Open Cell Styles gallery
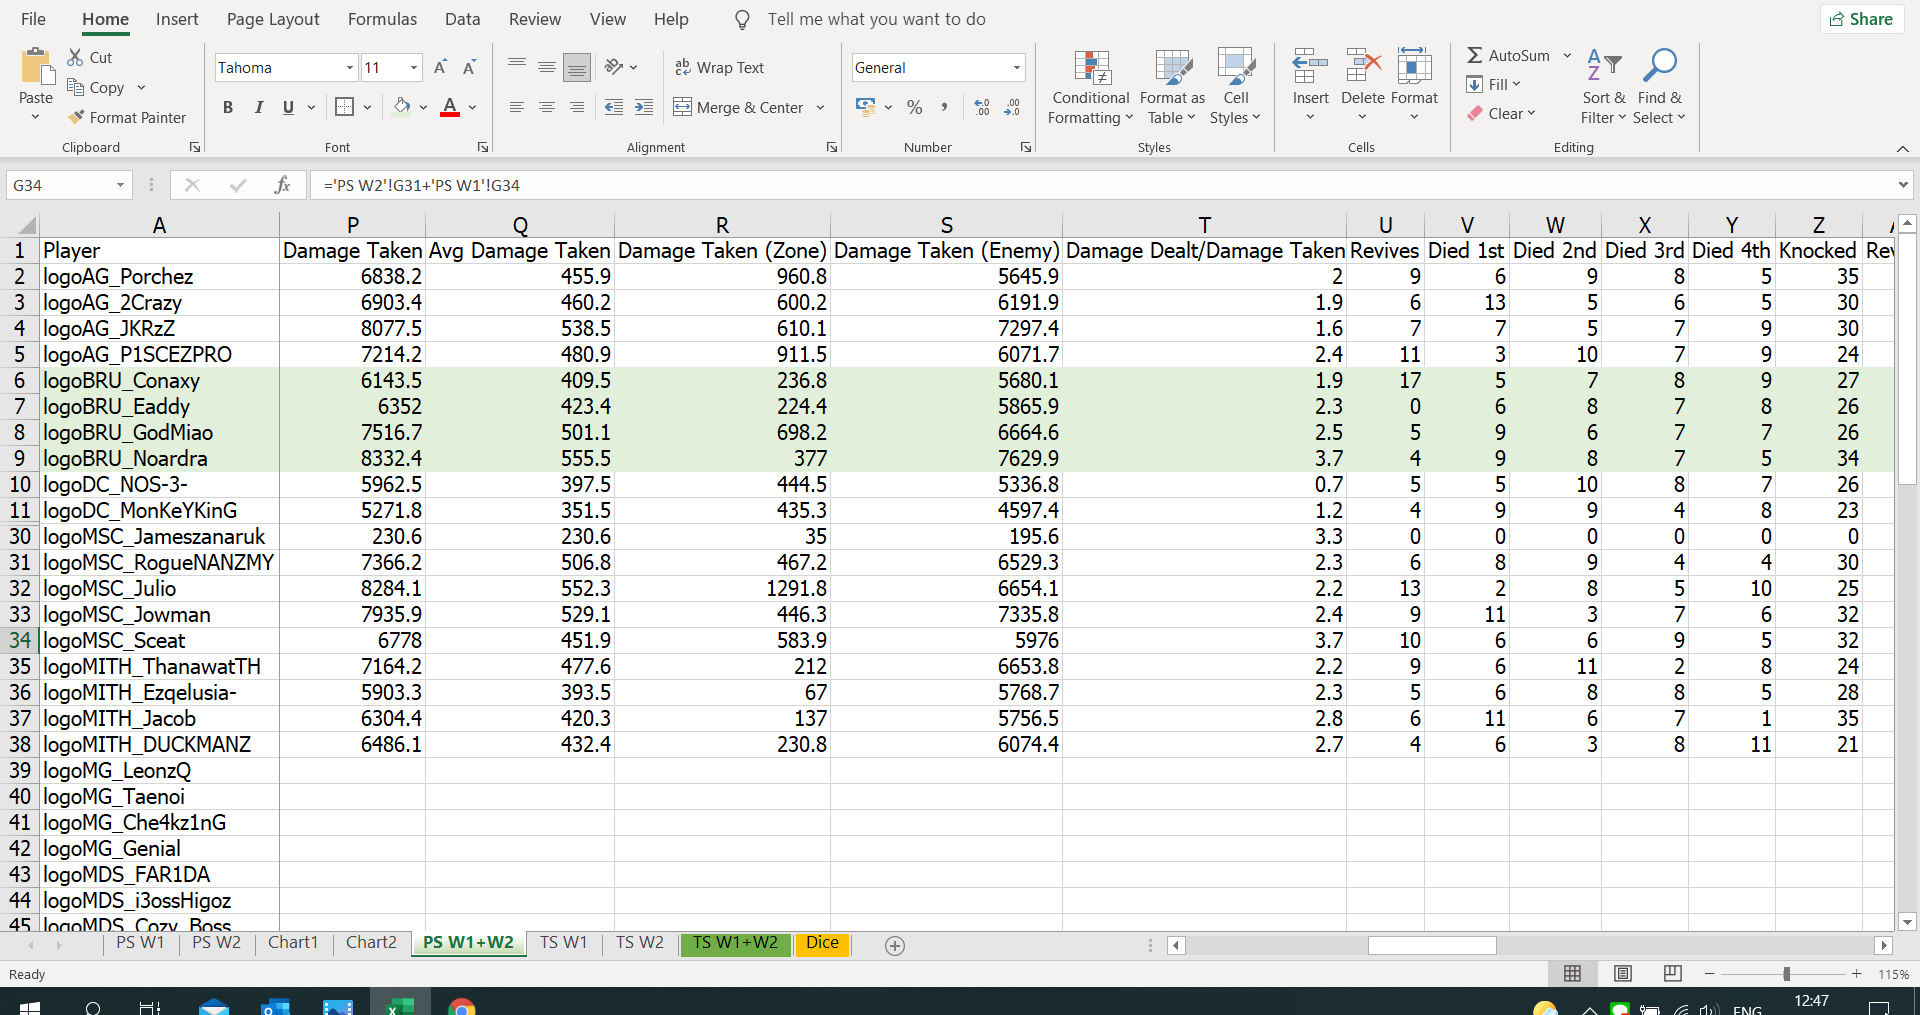Viewport: 1920px width, 1015px height. 1236,87
